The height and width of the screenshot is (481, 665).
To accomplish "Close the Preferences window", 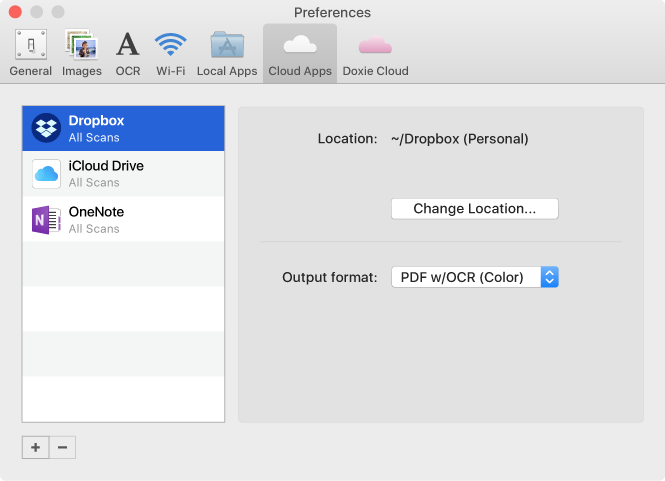I will (x=15, y=13).
